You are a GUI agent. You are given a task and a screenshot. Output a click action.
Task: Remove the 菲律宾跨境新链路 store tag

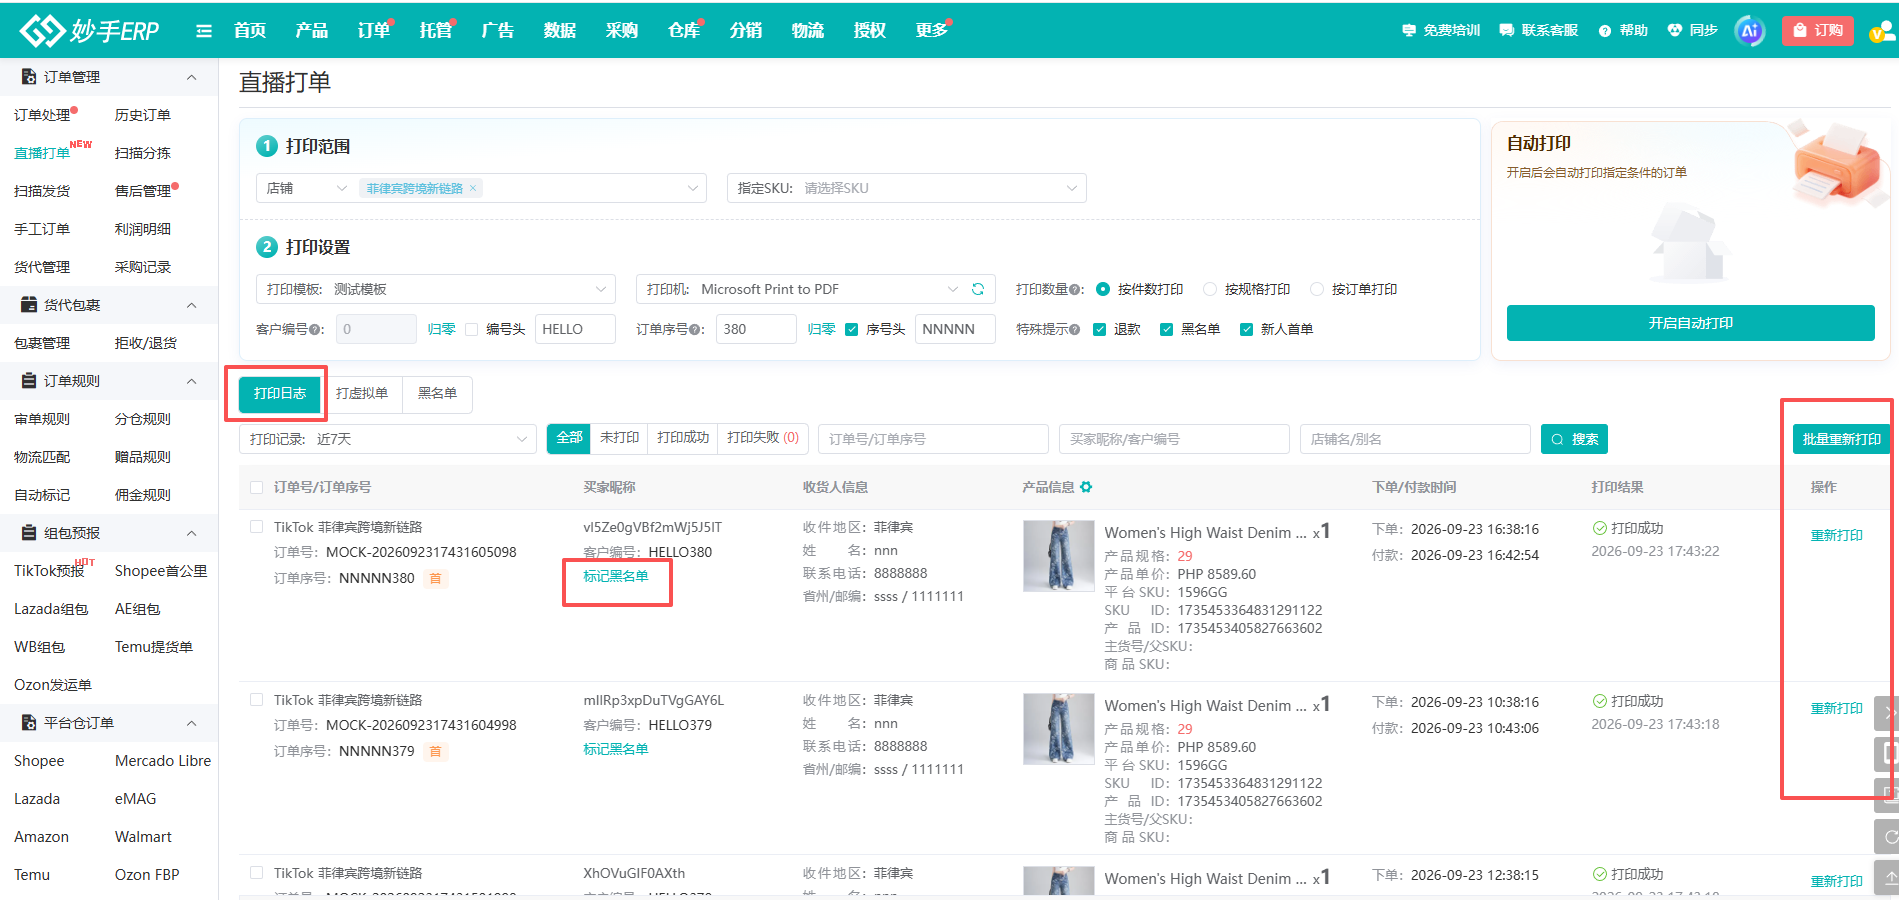[x=473, y=188]
